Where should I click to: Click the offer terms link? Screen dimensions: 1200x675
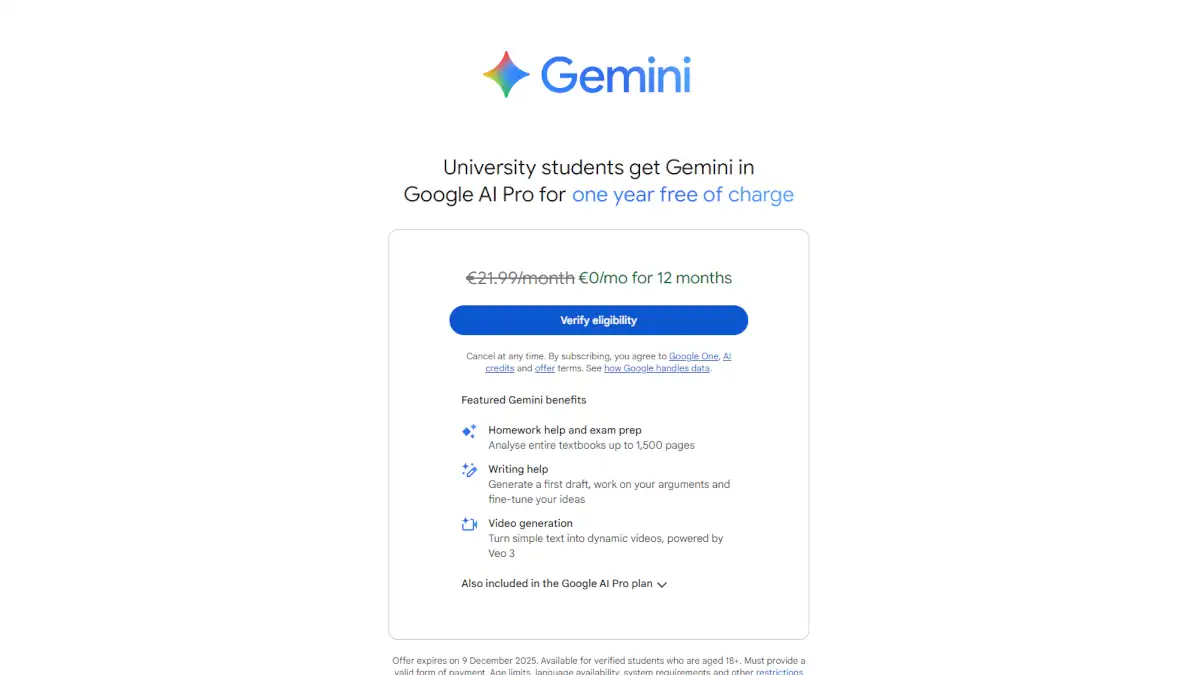tap(545, 368)
